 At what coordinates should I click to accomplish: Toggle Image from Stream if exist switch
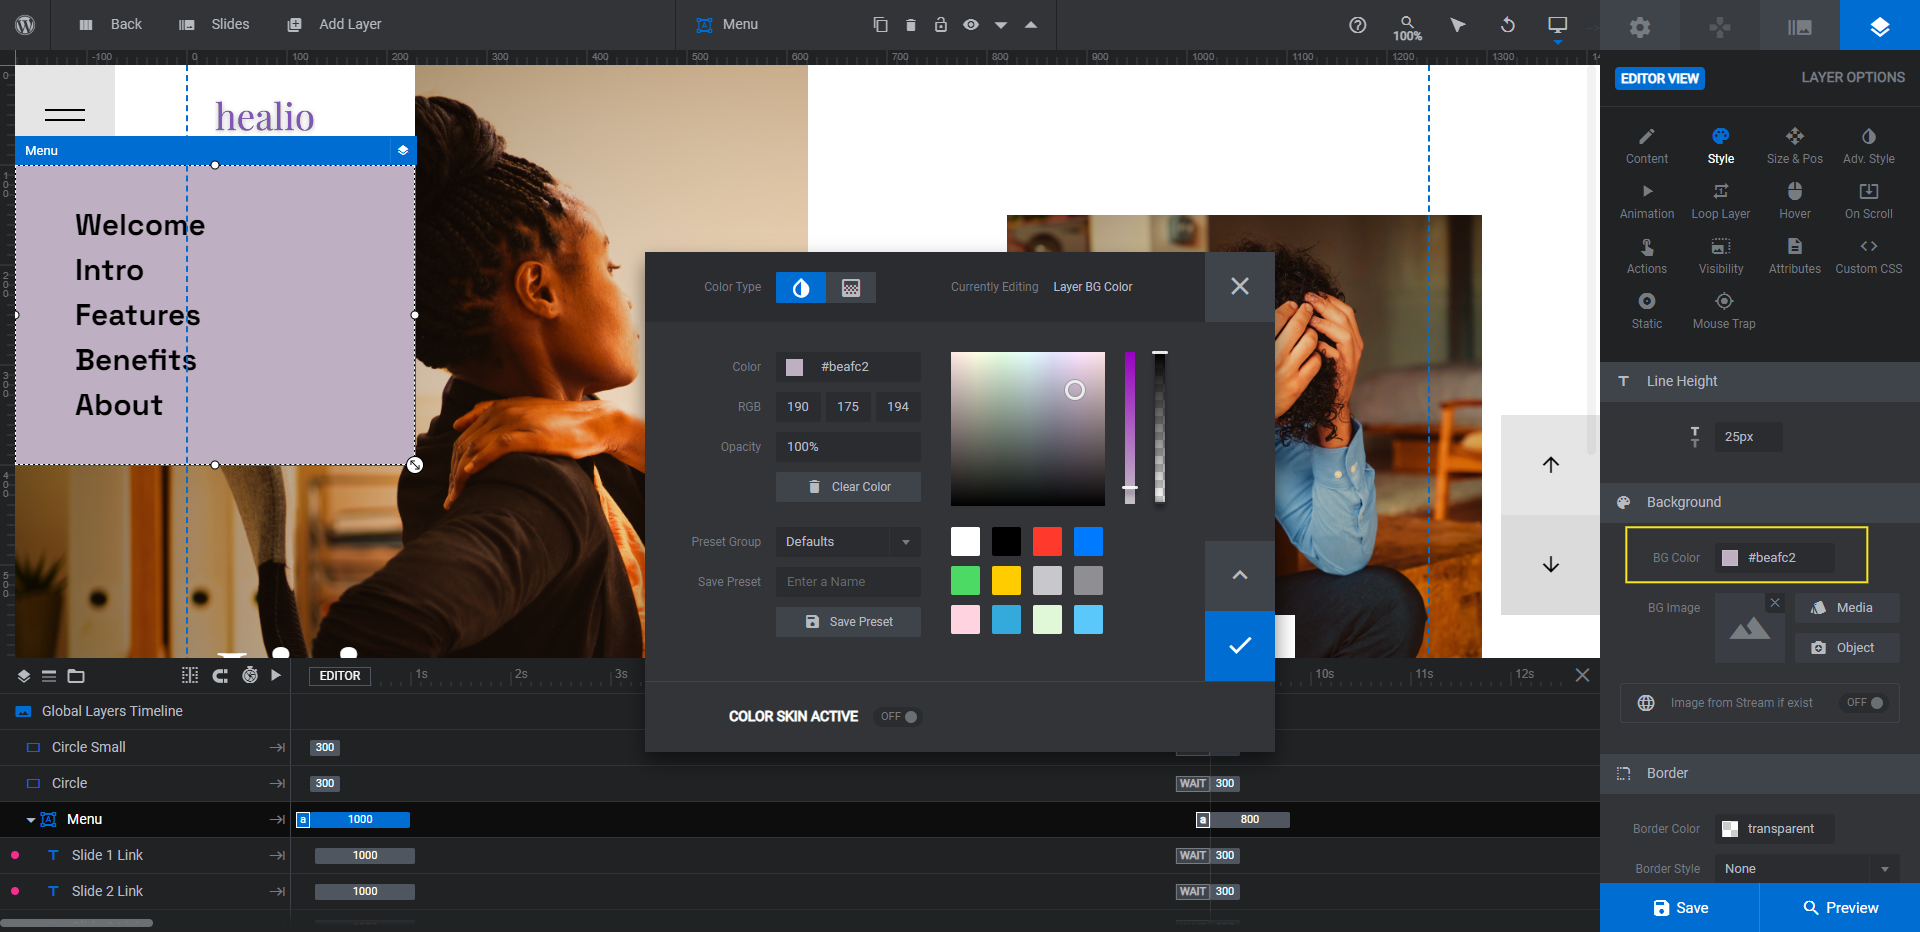[x=1866, y=703]
